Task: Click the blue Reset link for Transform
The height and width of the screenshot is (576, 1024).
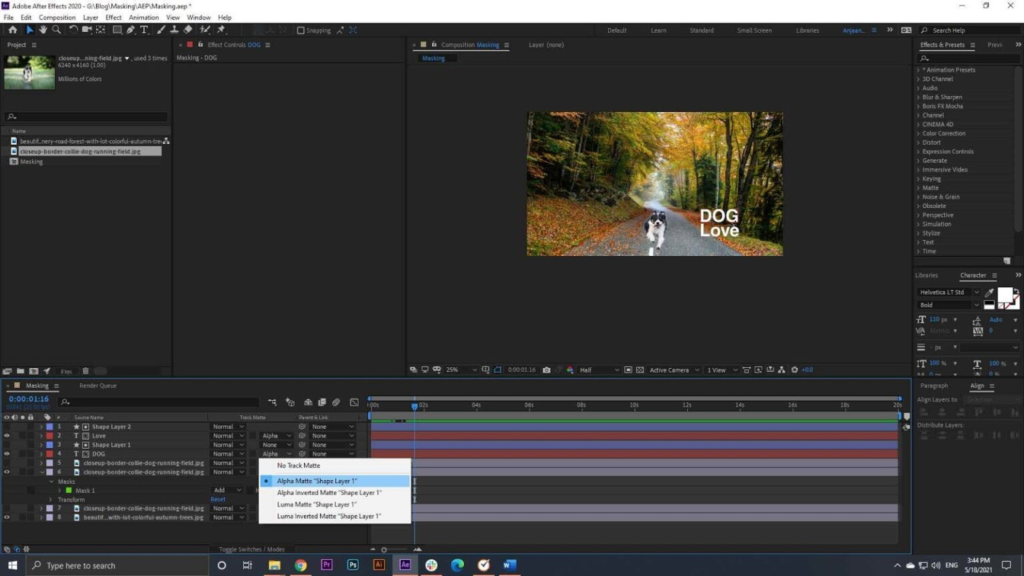Action: tap(217, 499)
